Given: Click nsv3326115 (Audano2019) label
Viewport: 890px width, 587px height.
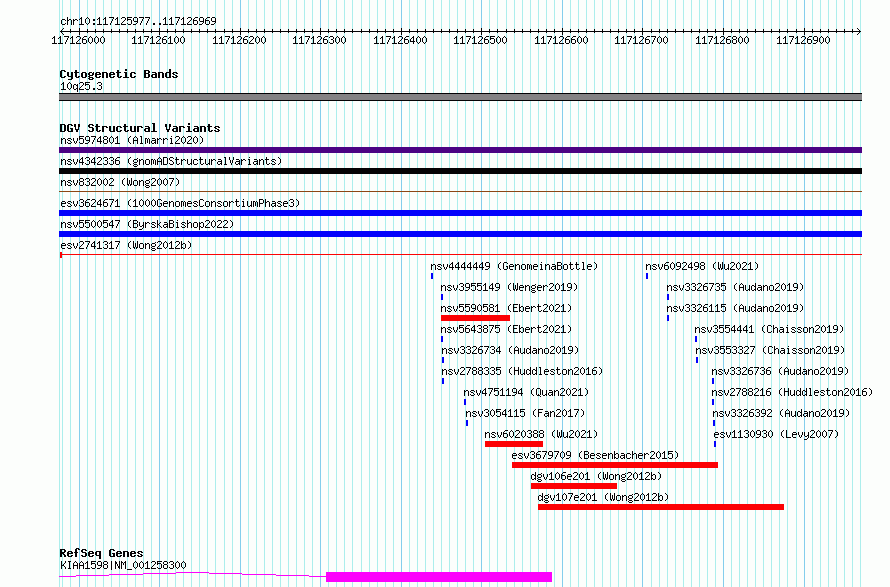Looking at the screenshot, I should (735, 308).
